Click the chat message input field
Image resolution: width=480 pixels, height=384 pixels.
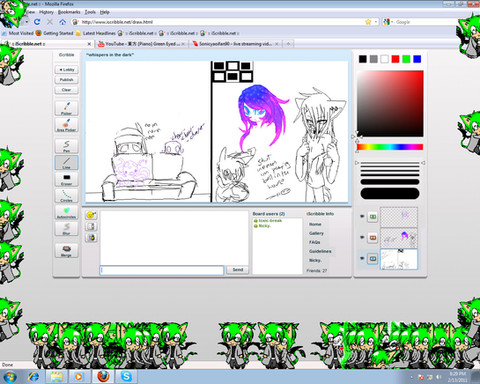(x=162, y=270)
